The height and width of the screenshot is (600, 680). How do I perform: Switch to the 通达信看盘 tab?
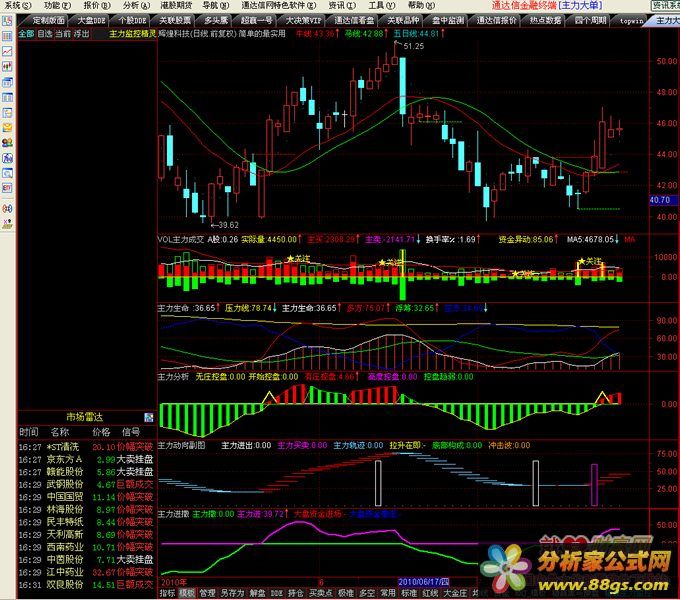pyautogui.click(x=354, y=20)
